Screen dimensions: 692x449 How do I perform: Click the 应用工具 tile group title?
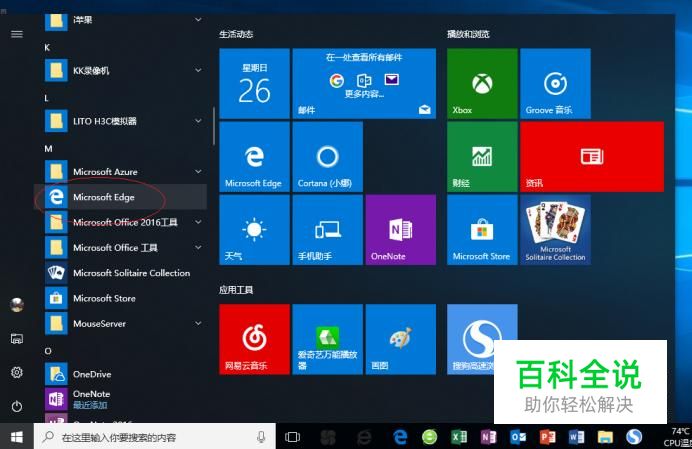click(236, 290)
